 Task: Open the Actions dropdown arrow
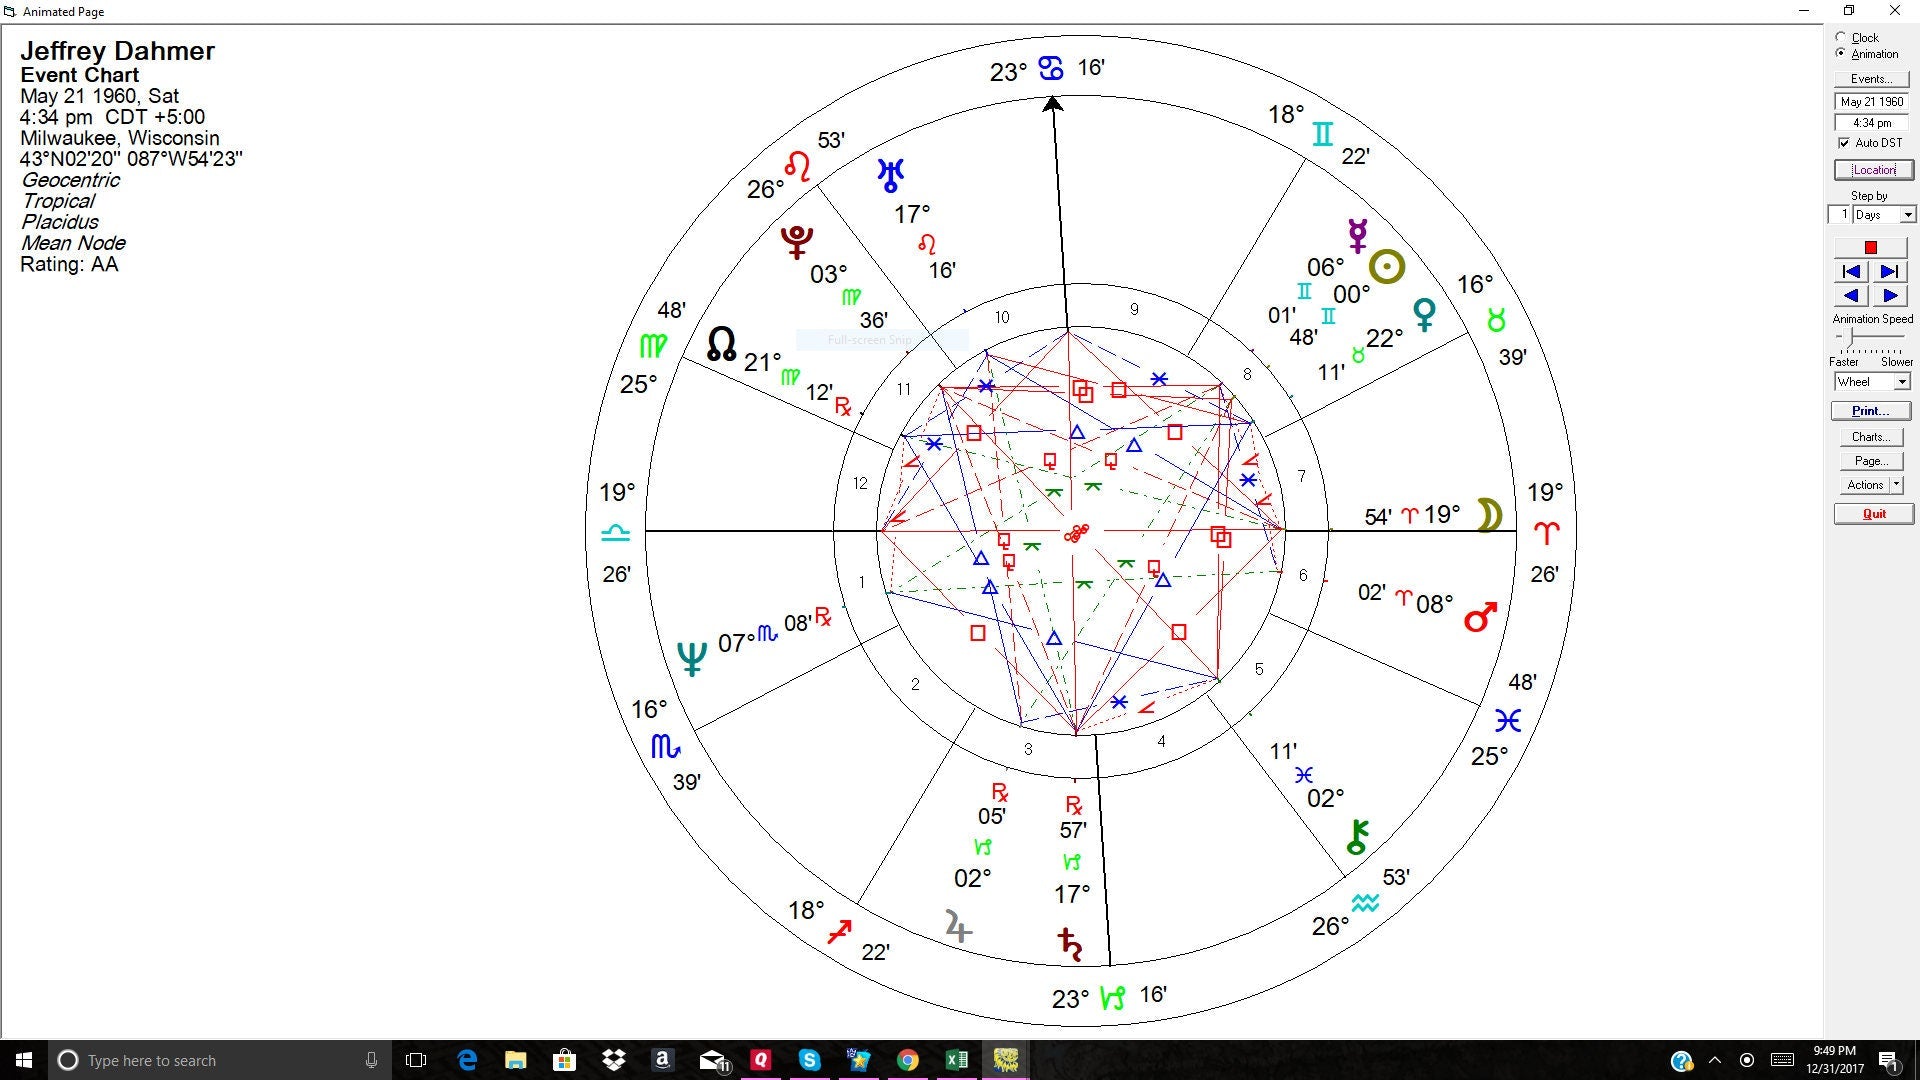point(1897,484)
